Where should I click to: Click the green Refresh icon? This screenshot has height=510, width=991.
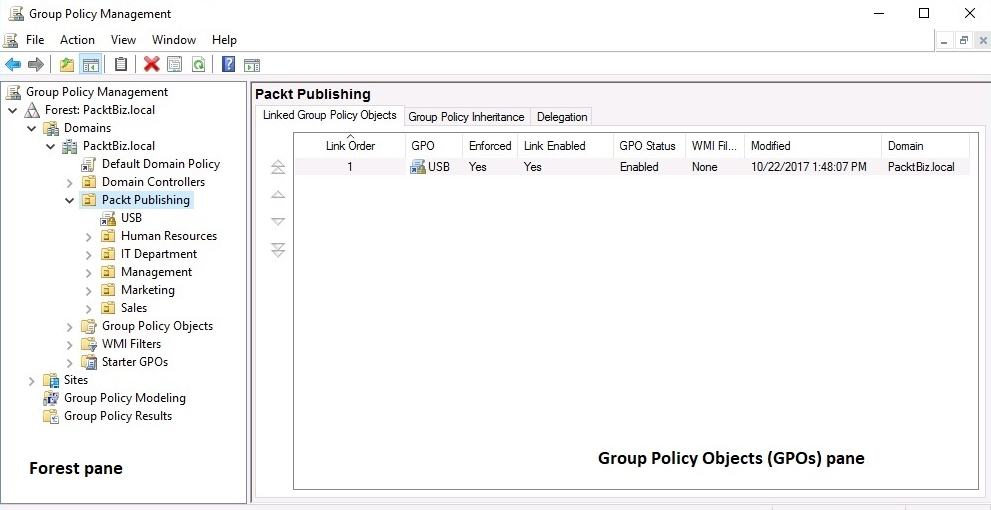pyautogui.click(x=198, y=65)
